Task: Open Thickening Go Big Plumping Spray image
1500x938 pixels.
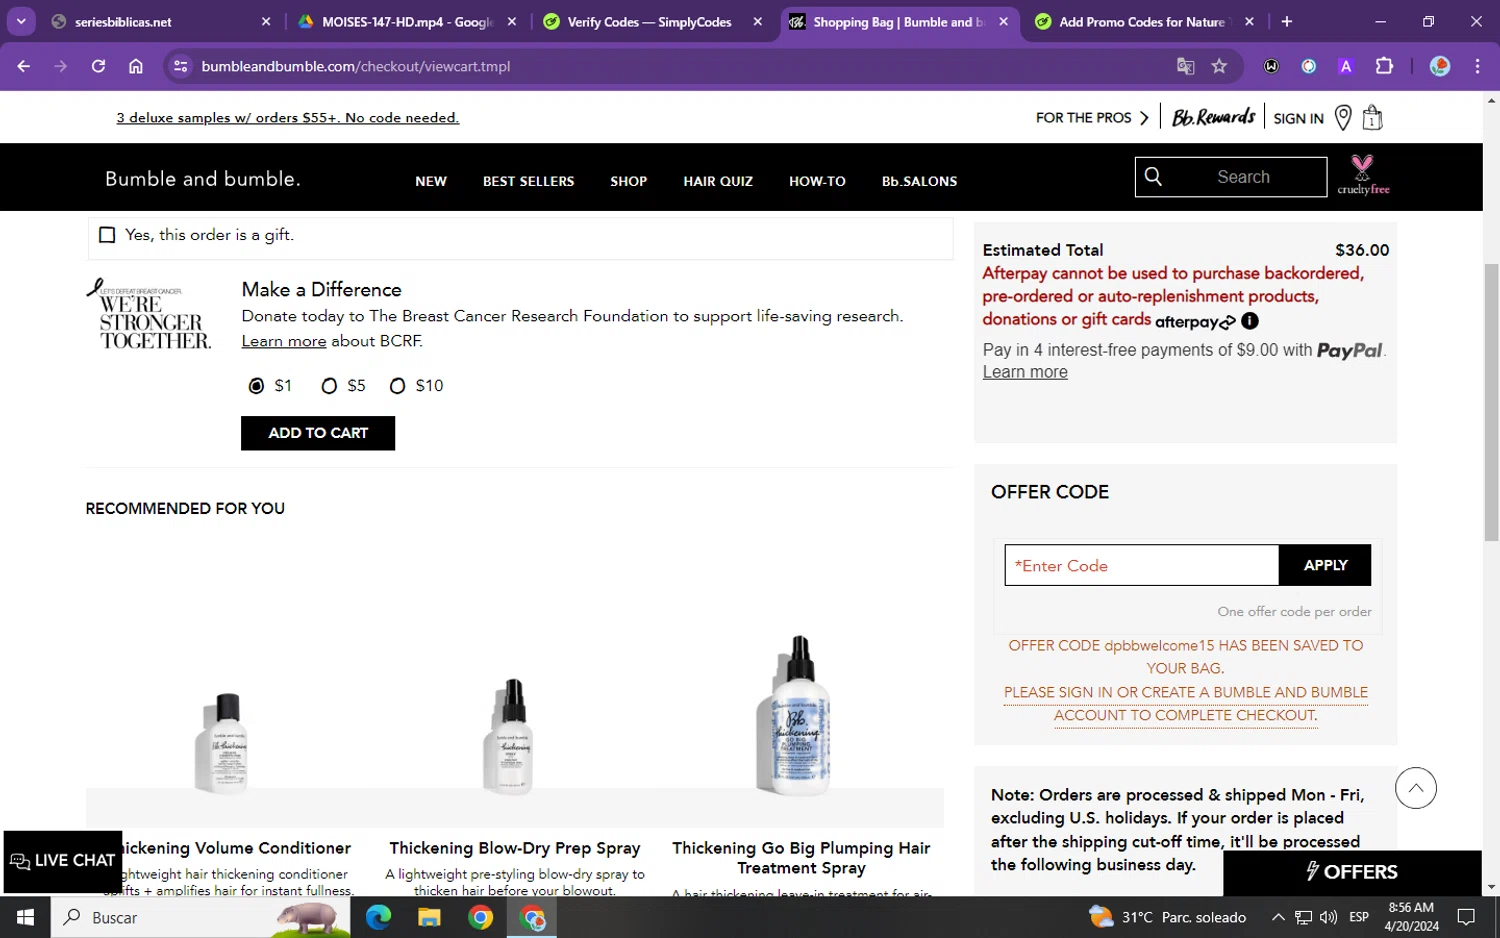Action: pyautogui.click(x=795, y=715)
